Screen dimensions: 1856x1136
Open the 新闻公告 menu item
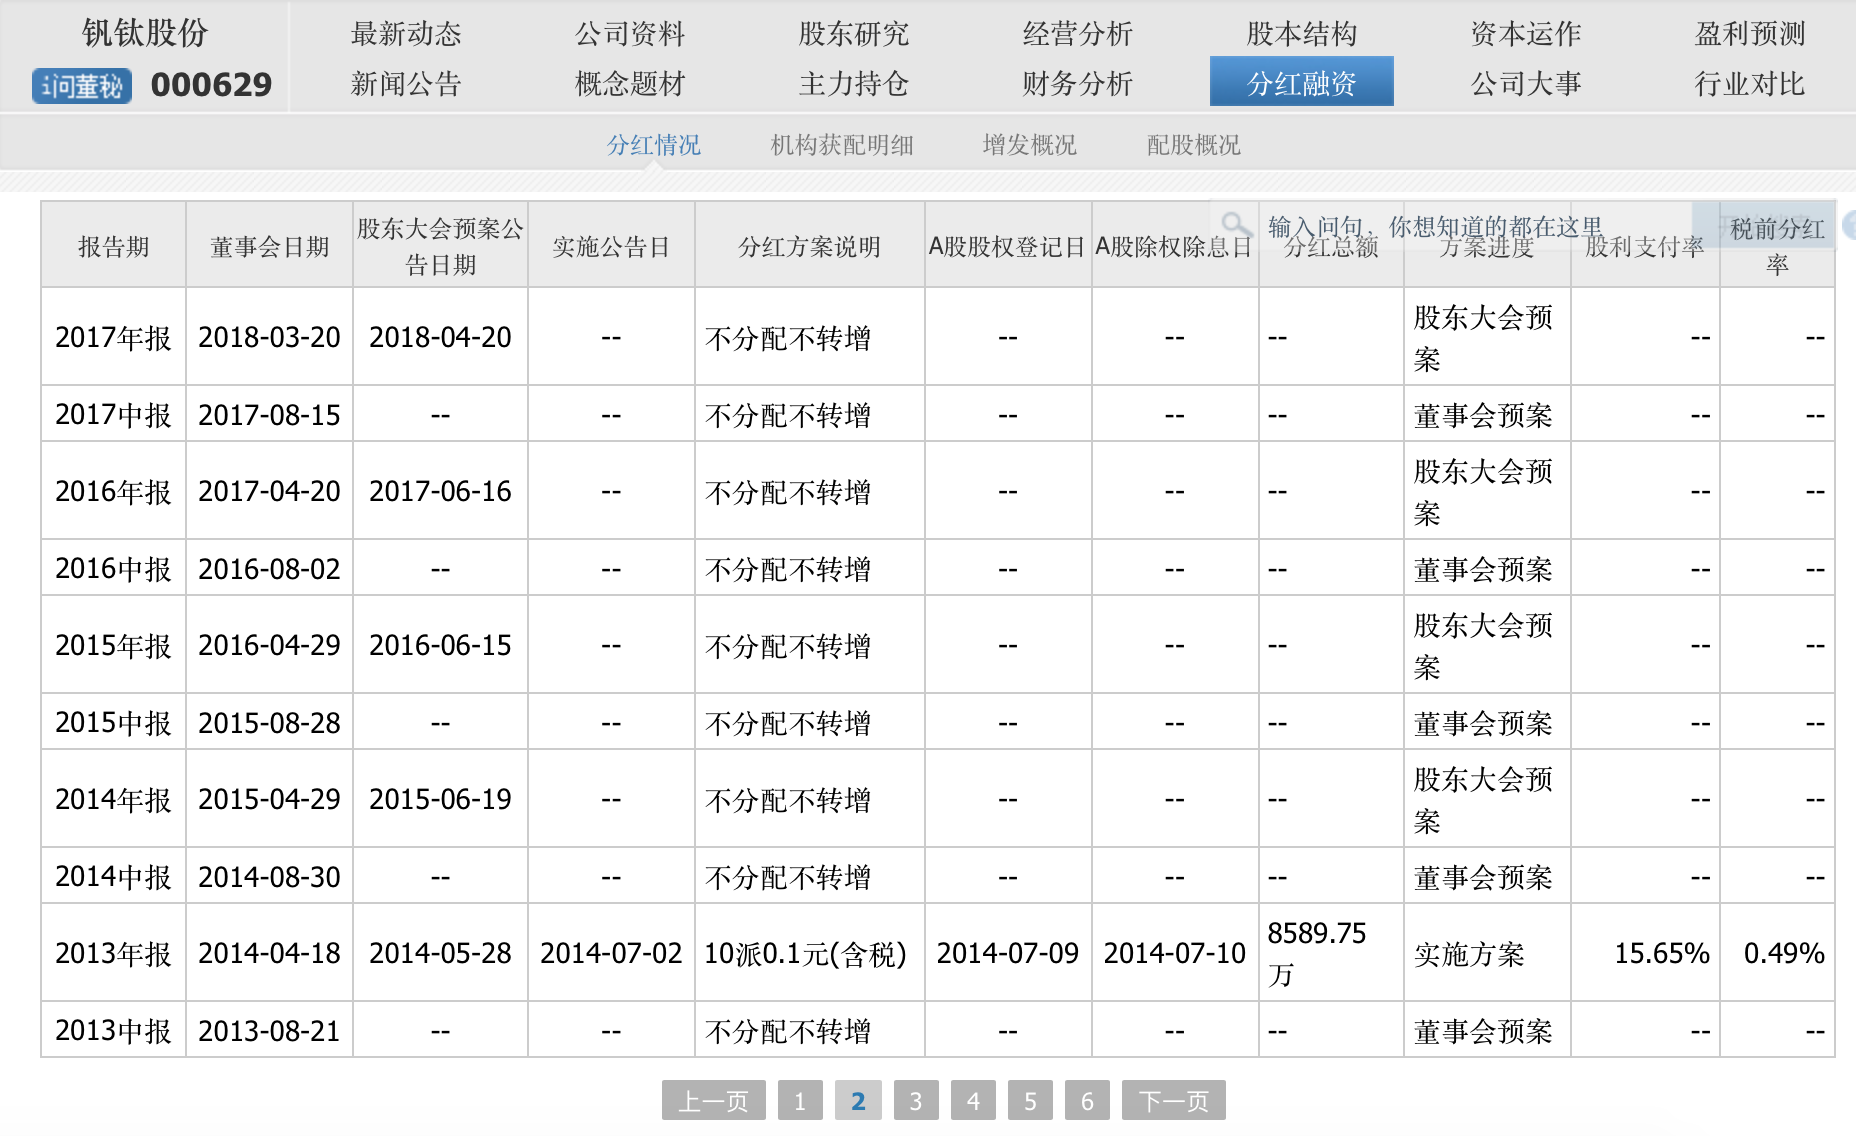tap(406, 84)
